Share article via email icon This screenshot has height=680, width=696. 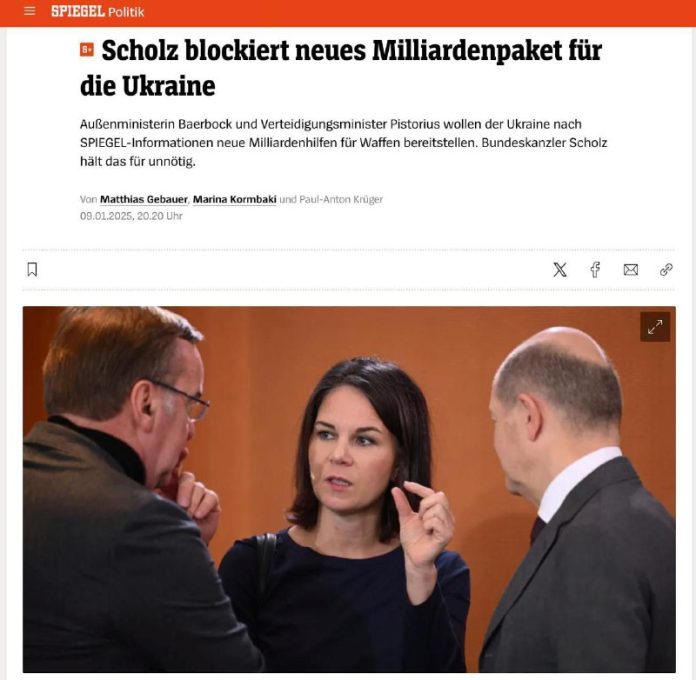click(631, 269)
